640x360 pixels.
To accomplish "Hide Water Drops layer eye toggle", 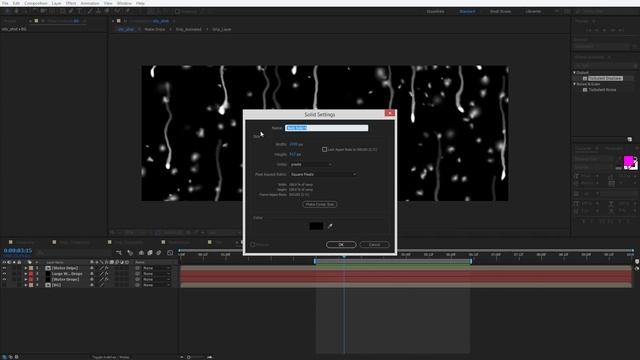I will (x=4, y=280).
